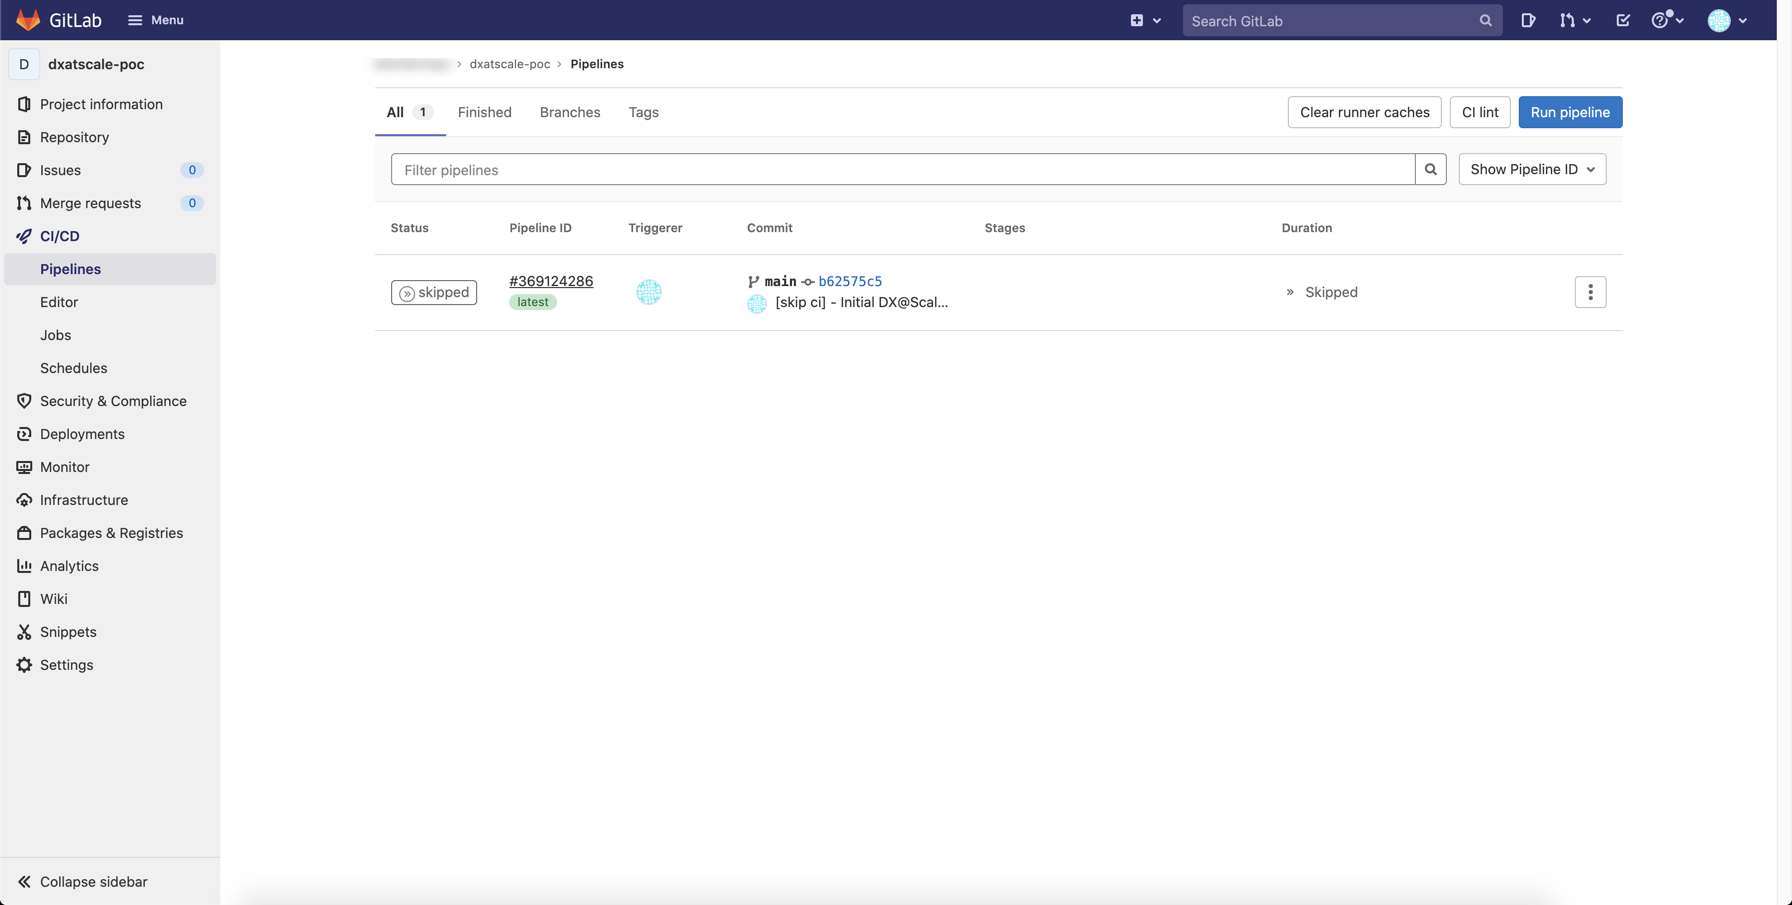Open Infrastructure in sidebar
Screen dimensions: 1792x905
[110, 500]
